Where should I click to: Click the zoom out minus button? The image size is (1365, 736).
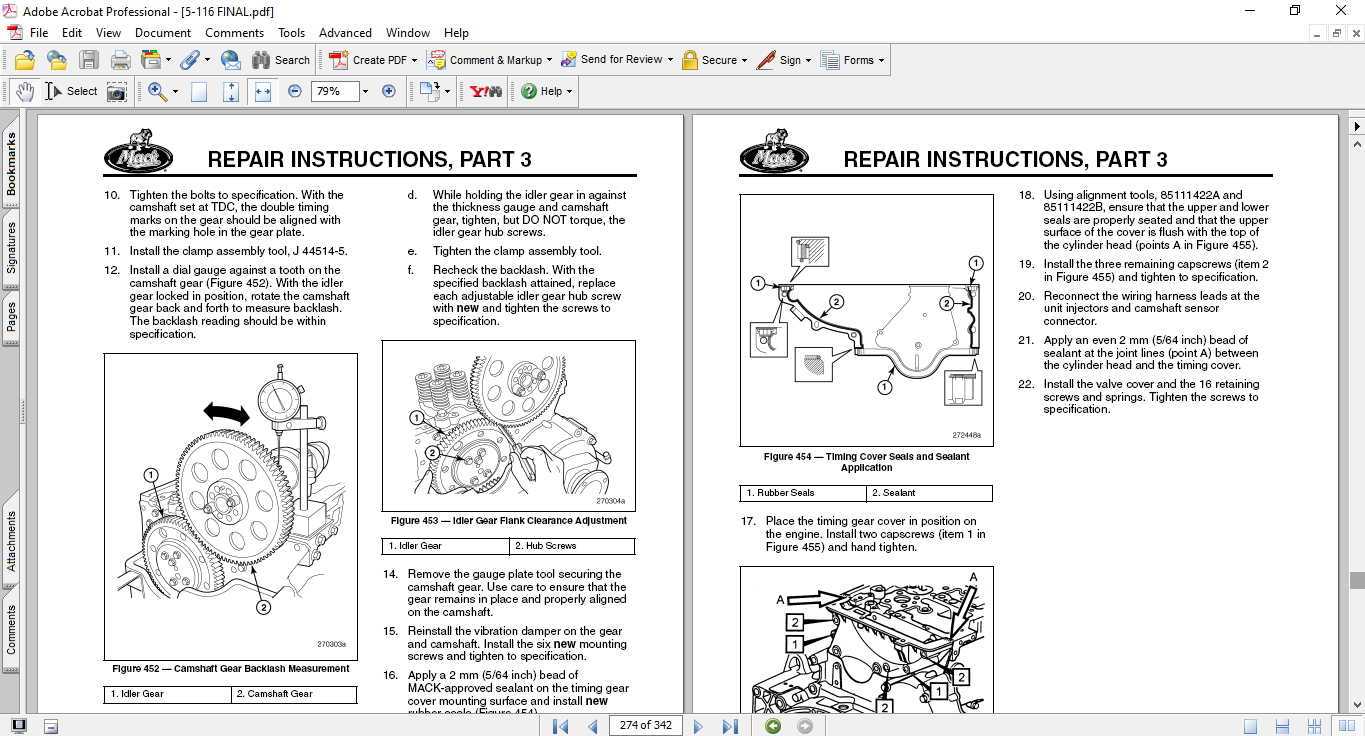click(295, 91)
